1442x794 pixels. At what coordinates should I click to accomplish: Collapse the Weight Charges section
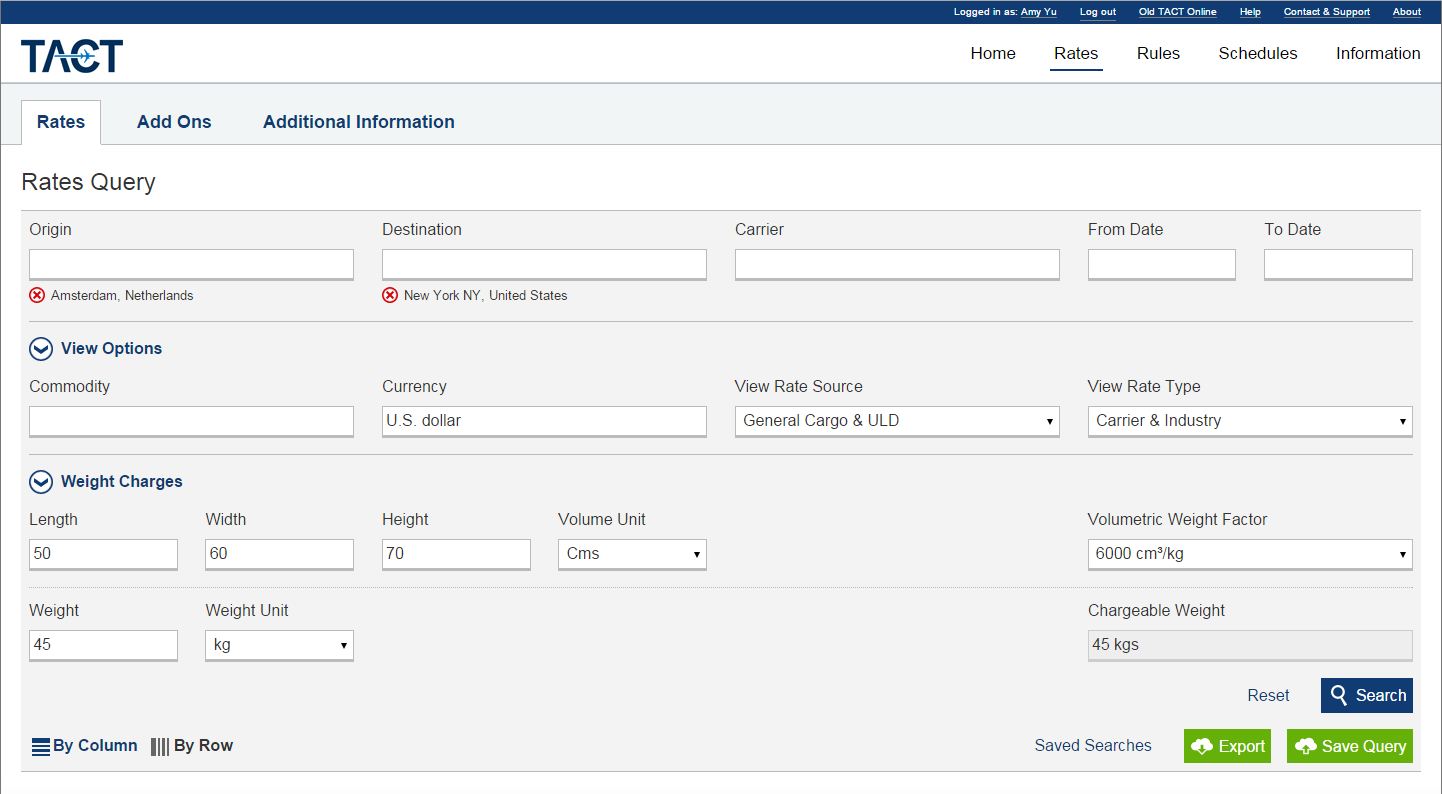click(41, 482)
